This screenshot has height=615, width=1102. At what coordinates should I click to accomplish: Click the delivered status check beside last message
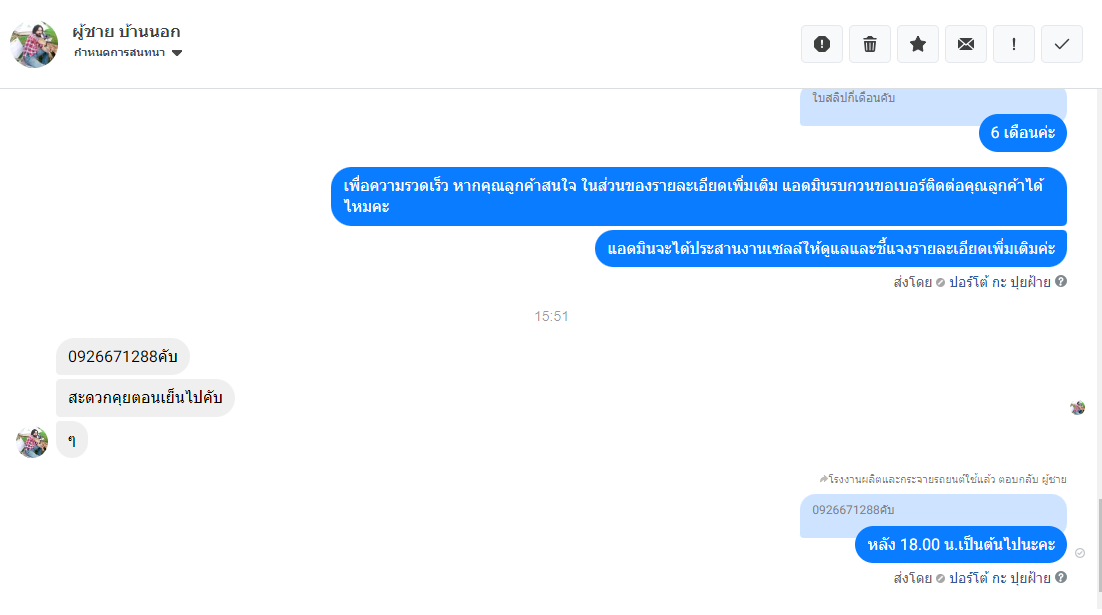1080,553
